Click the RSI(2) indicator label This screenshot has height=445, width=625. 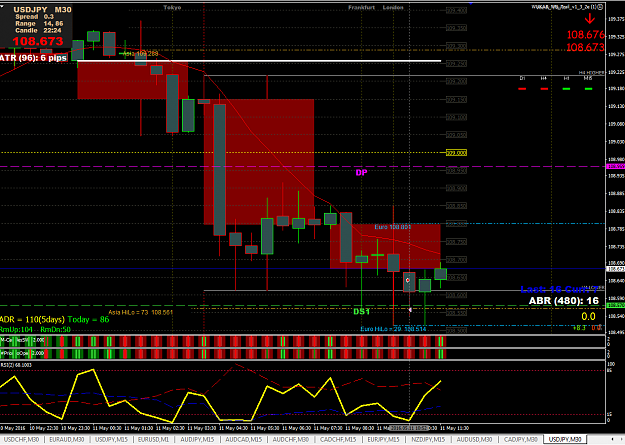16,365
